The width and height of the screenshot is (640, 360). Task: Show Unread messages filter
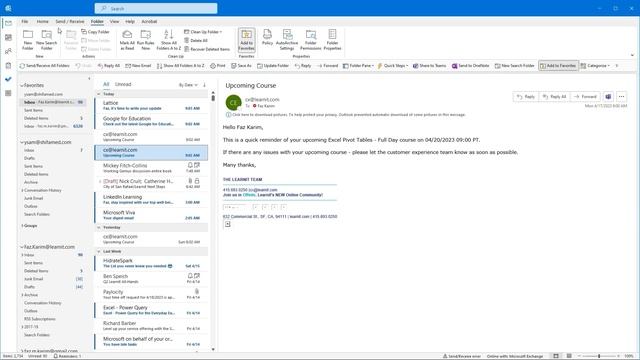click(123, 84)
